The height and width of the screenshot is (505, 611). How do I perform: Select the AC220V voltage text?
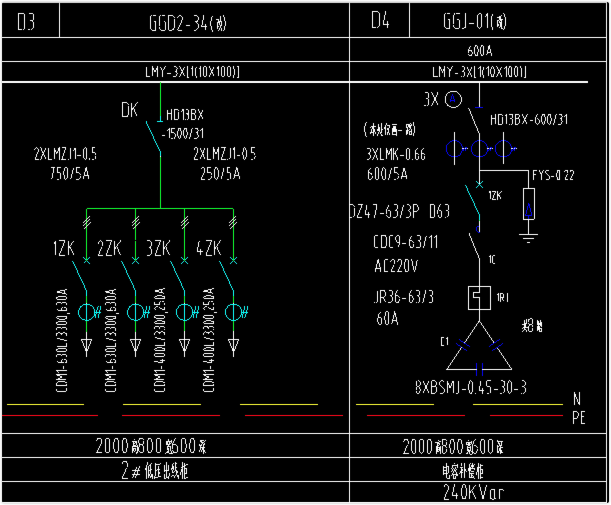click(x=396, y=266)
